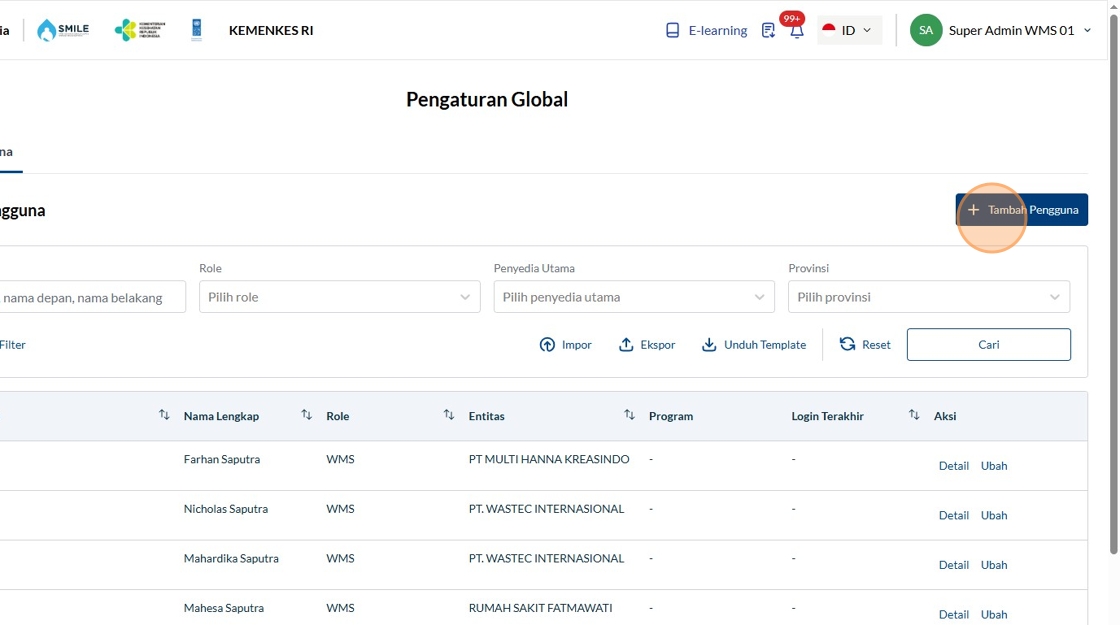Open E-learning link
This screenshot has height=625, width=1120.
[x=706, y=30]
